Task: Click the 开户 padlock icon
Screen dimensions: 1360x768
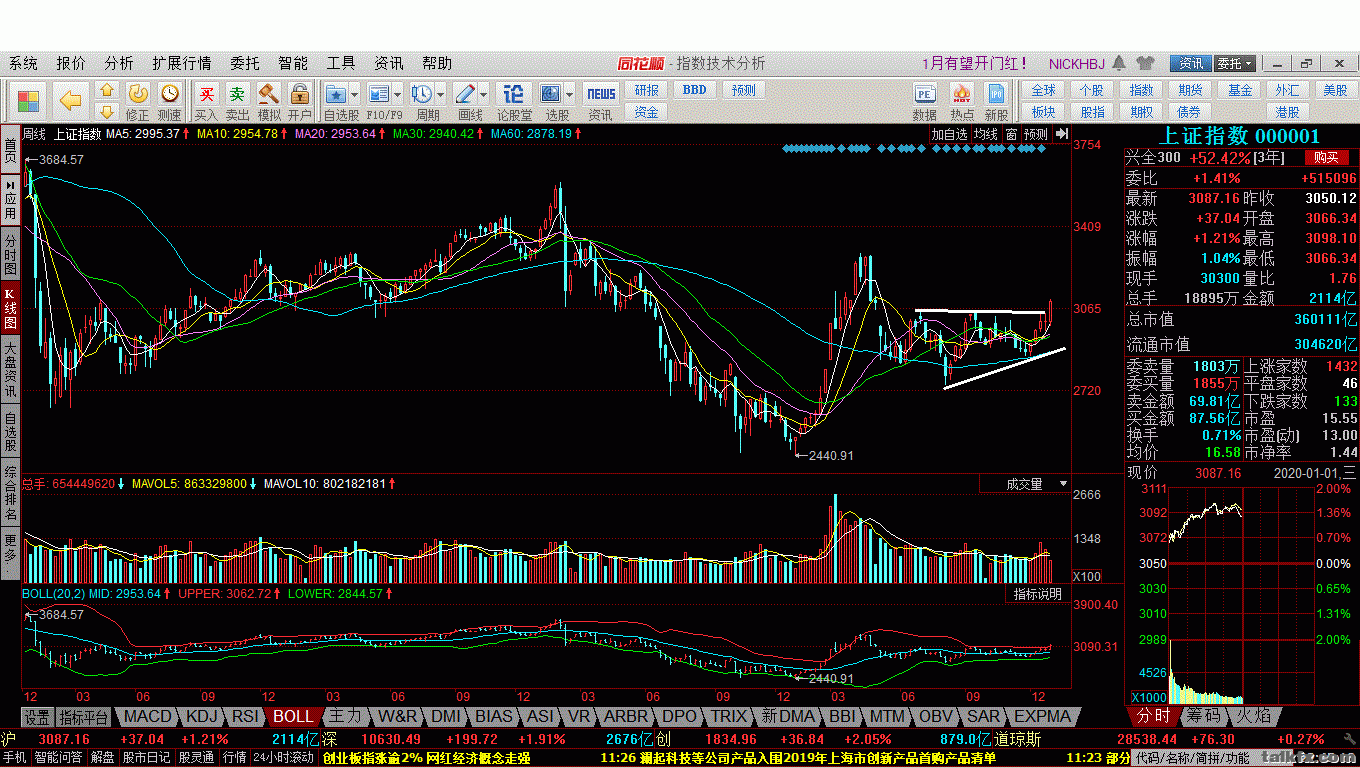Action: point(299,94)
